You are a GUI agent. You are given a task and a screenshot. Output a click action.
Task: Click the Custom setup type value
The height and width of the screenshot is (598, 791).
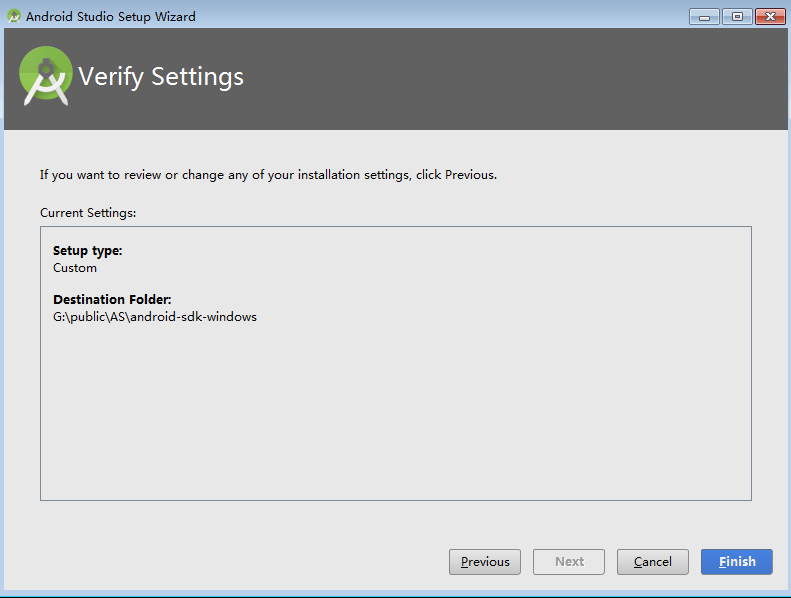[x=75, y=268]
